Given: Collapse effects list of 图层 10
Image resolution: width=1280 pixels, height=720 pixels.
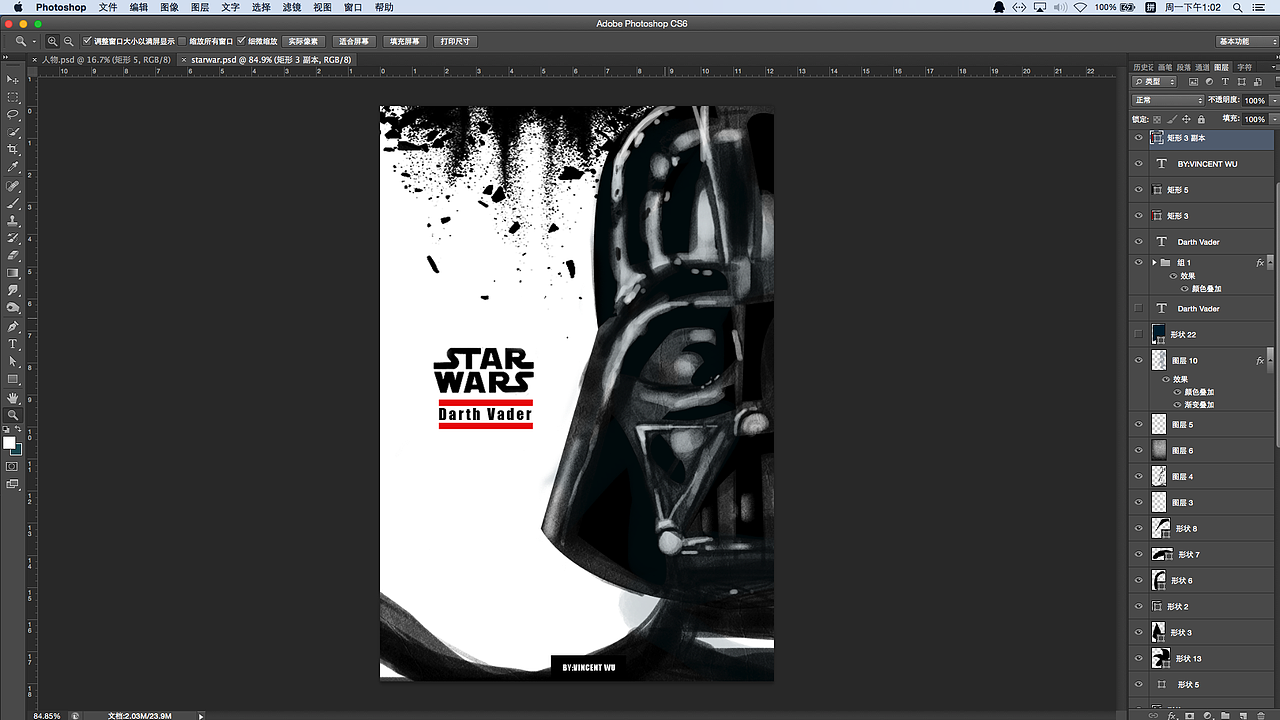Looking at the screenshot, I should click(1270, 360).
